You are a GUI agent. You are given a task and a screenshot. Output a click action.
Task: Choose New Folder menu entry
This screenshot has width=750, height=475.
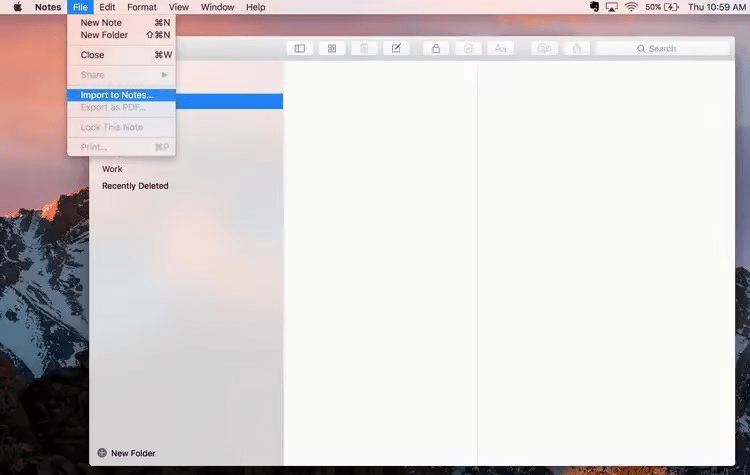(x=121, y=35)
